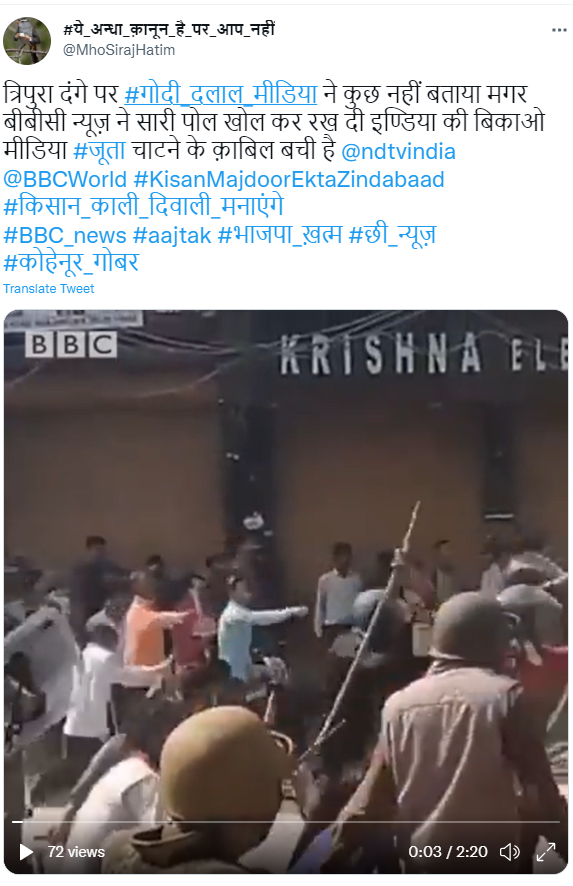573x886 pixels.
Task: Play the video with the play icon
Action: [26, 852]
